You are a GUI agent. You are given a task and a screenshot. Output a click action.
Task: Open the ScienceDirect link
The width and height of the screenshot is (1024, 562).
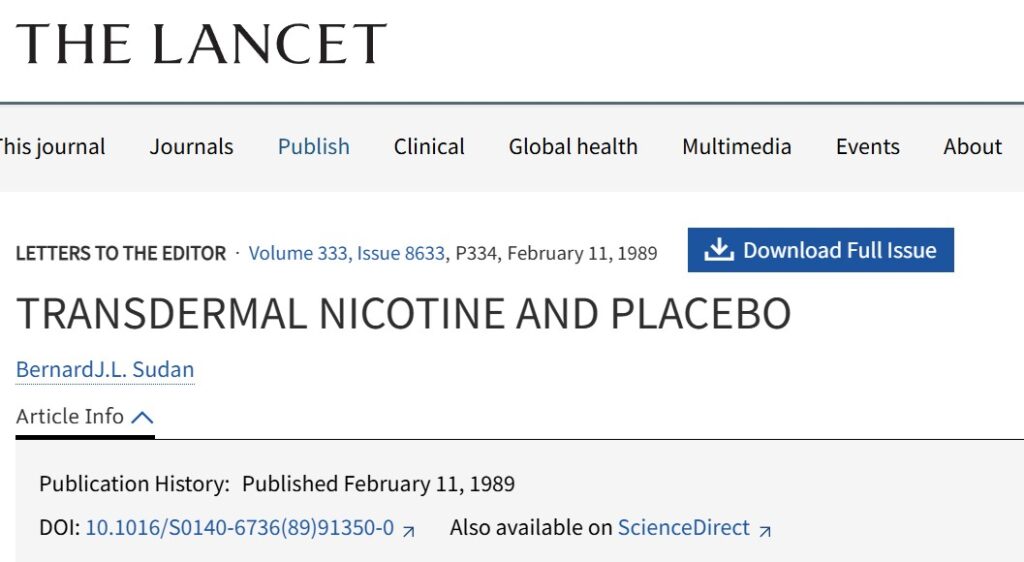tap(684, 527)
